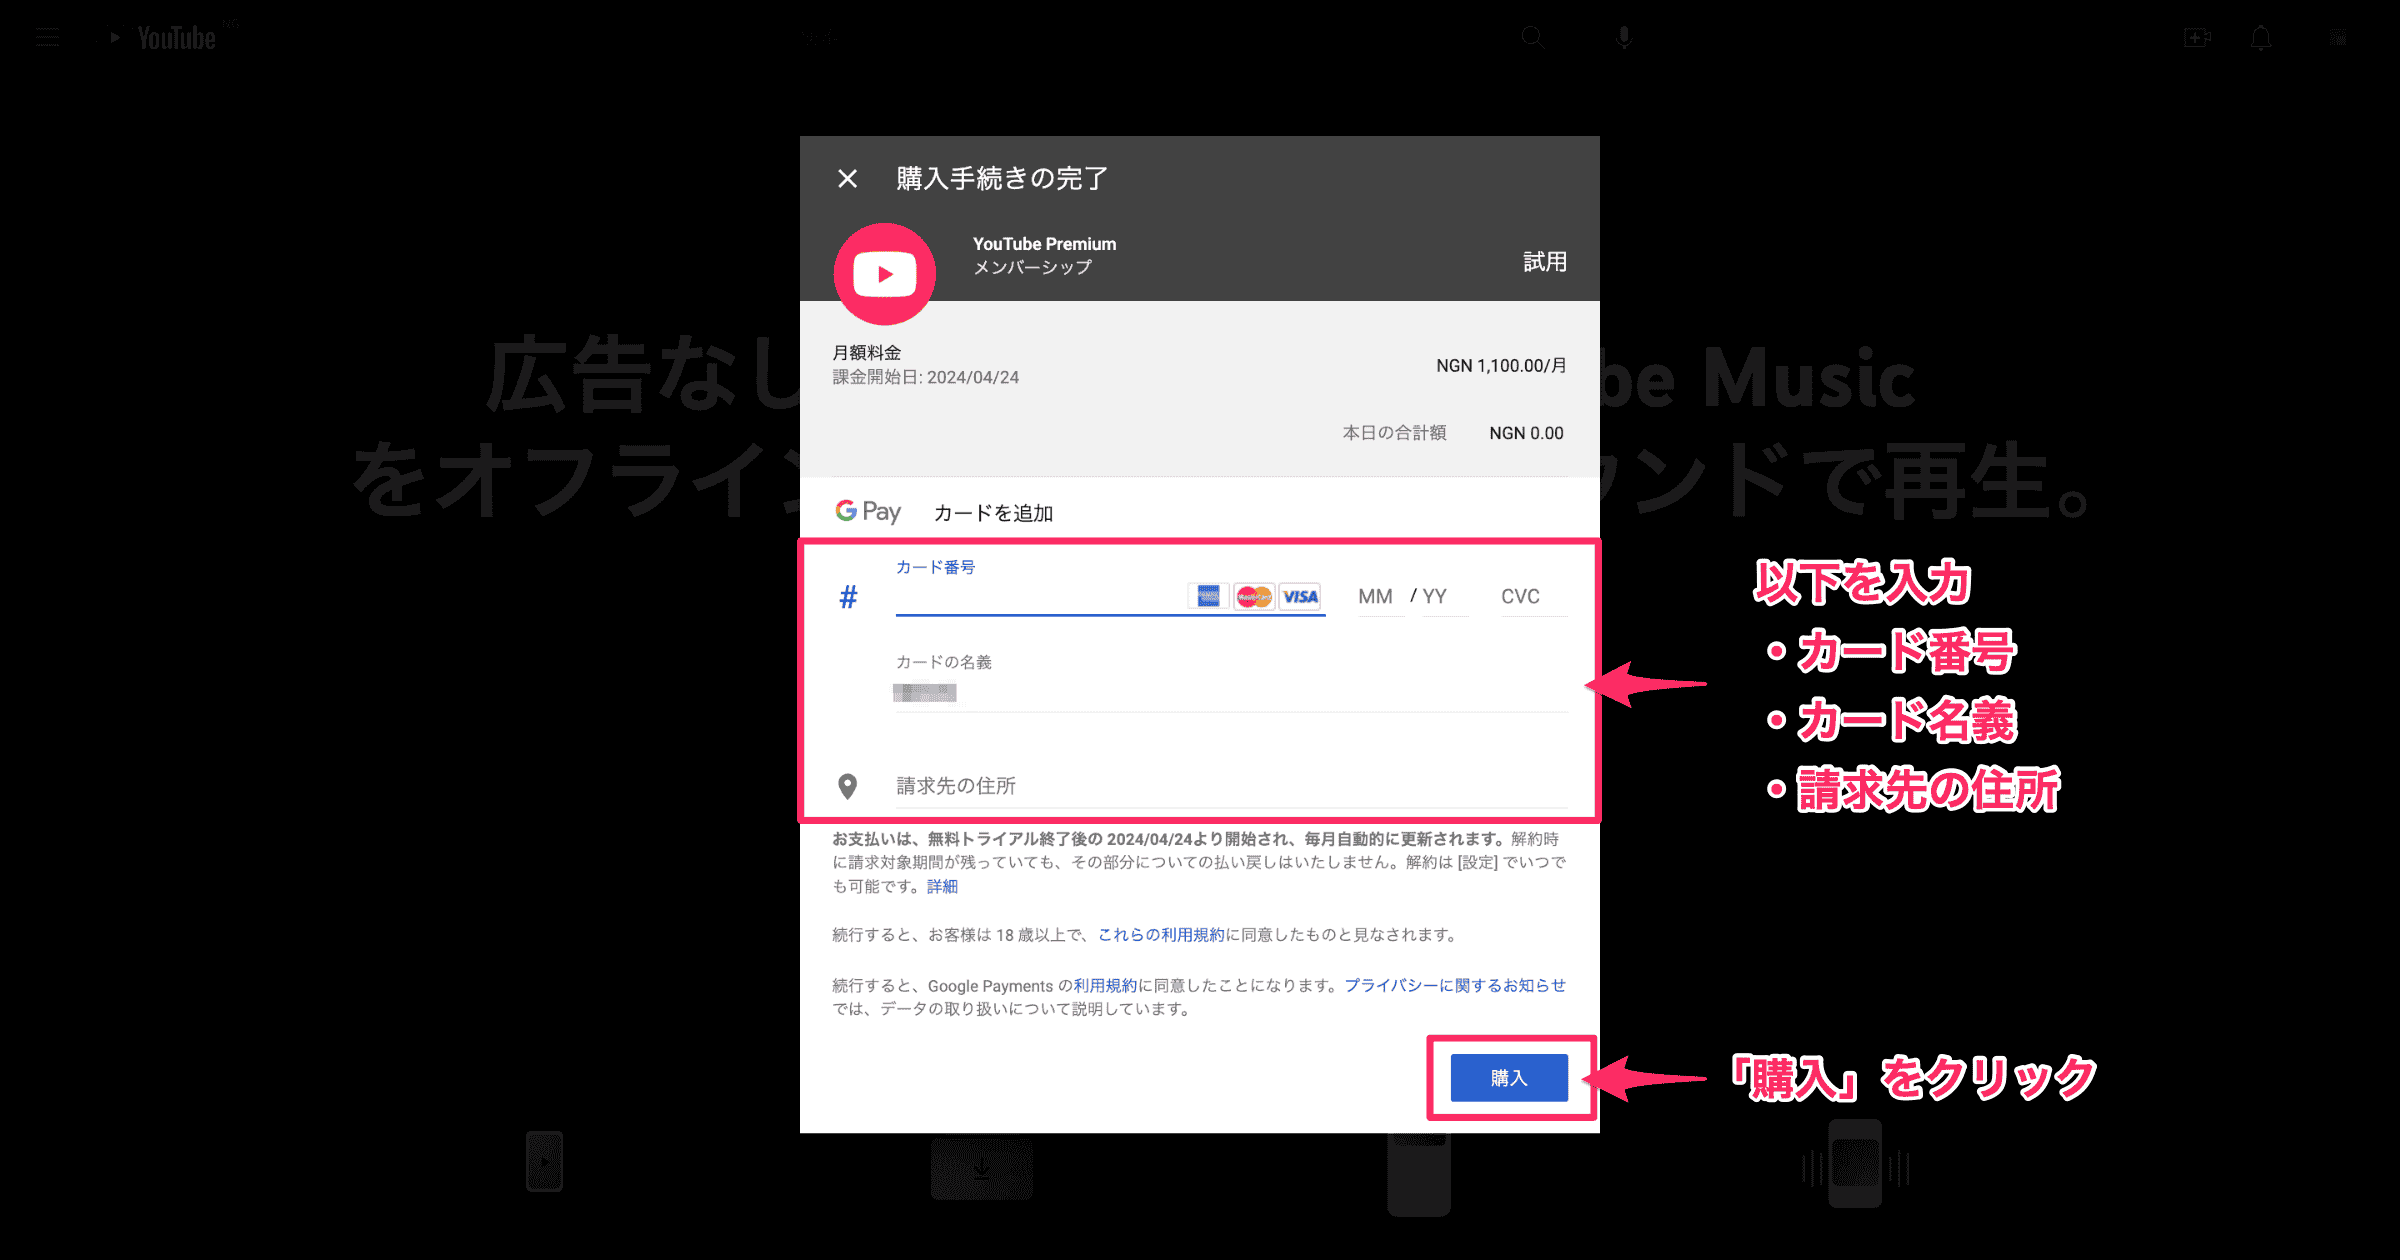Screen dimensions: 2400x1260
Task: Click the billing address location pin icon
Action: 847,786
